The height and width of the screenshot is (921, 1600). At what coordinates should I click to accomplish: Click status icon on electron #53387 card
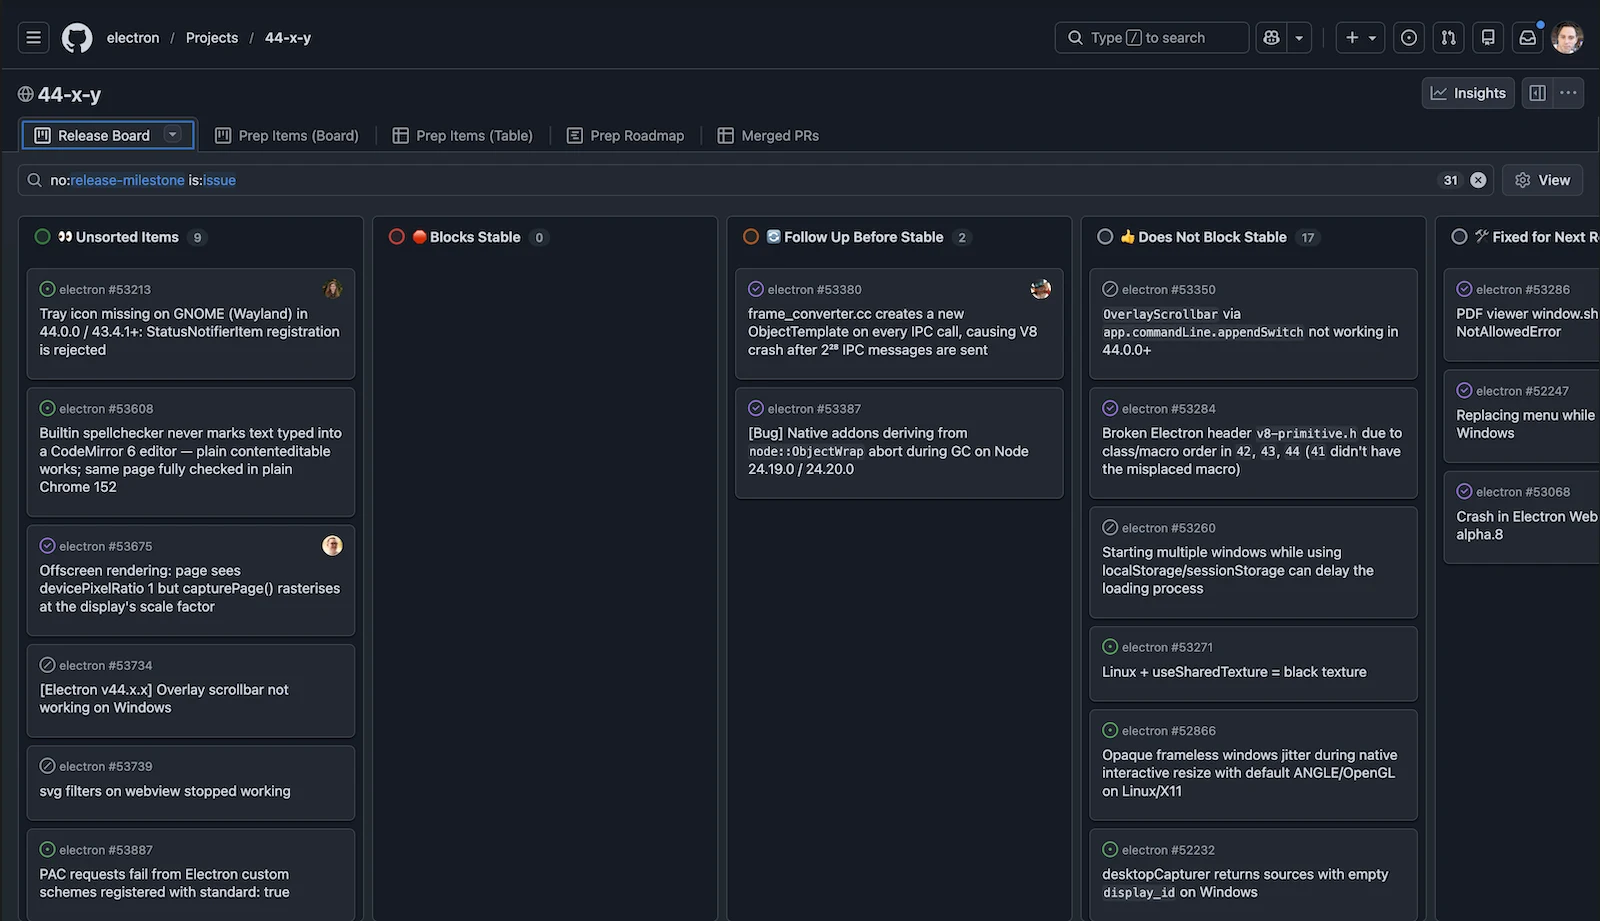[x=756, y=408]
